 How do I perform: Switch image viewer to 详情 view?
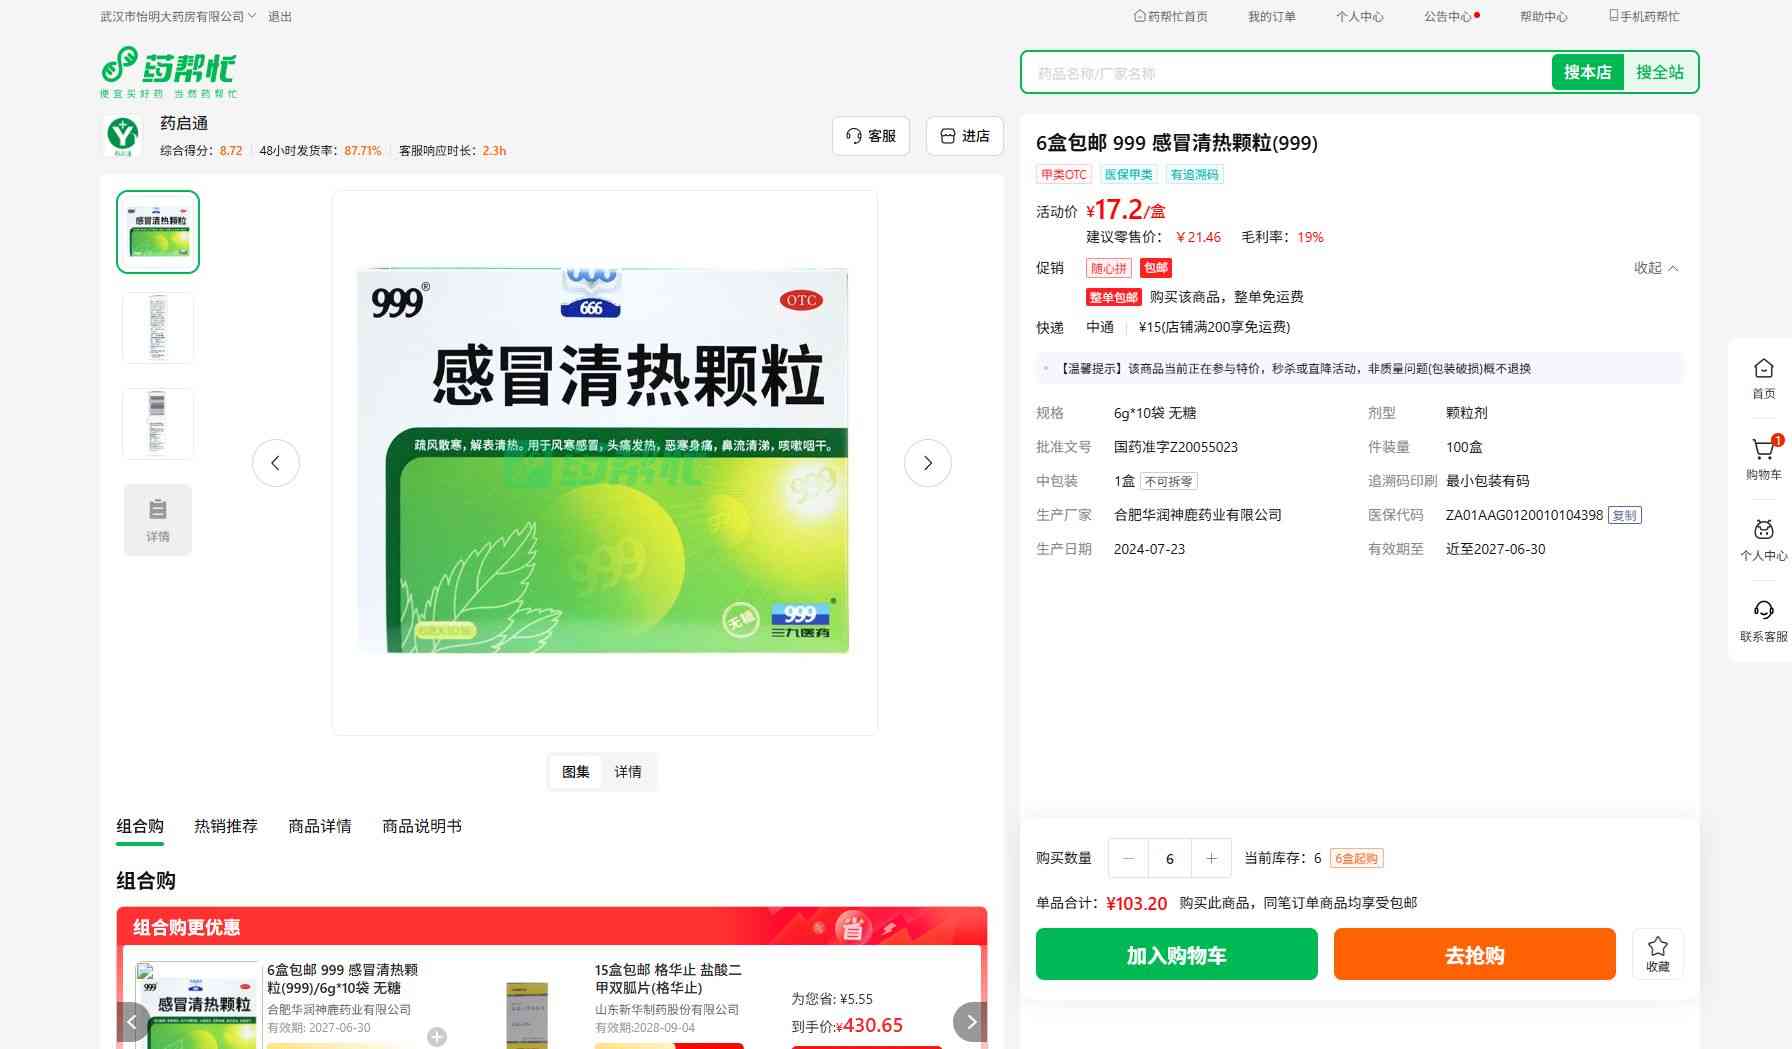click(x=628, y=772)
